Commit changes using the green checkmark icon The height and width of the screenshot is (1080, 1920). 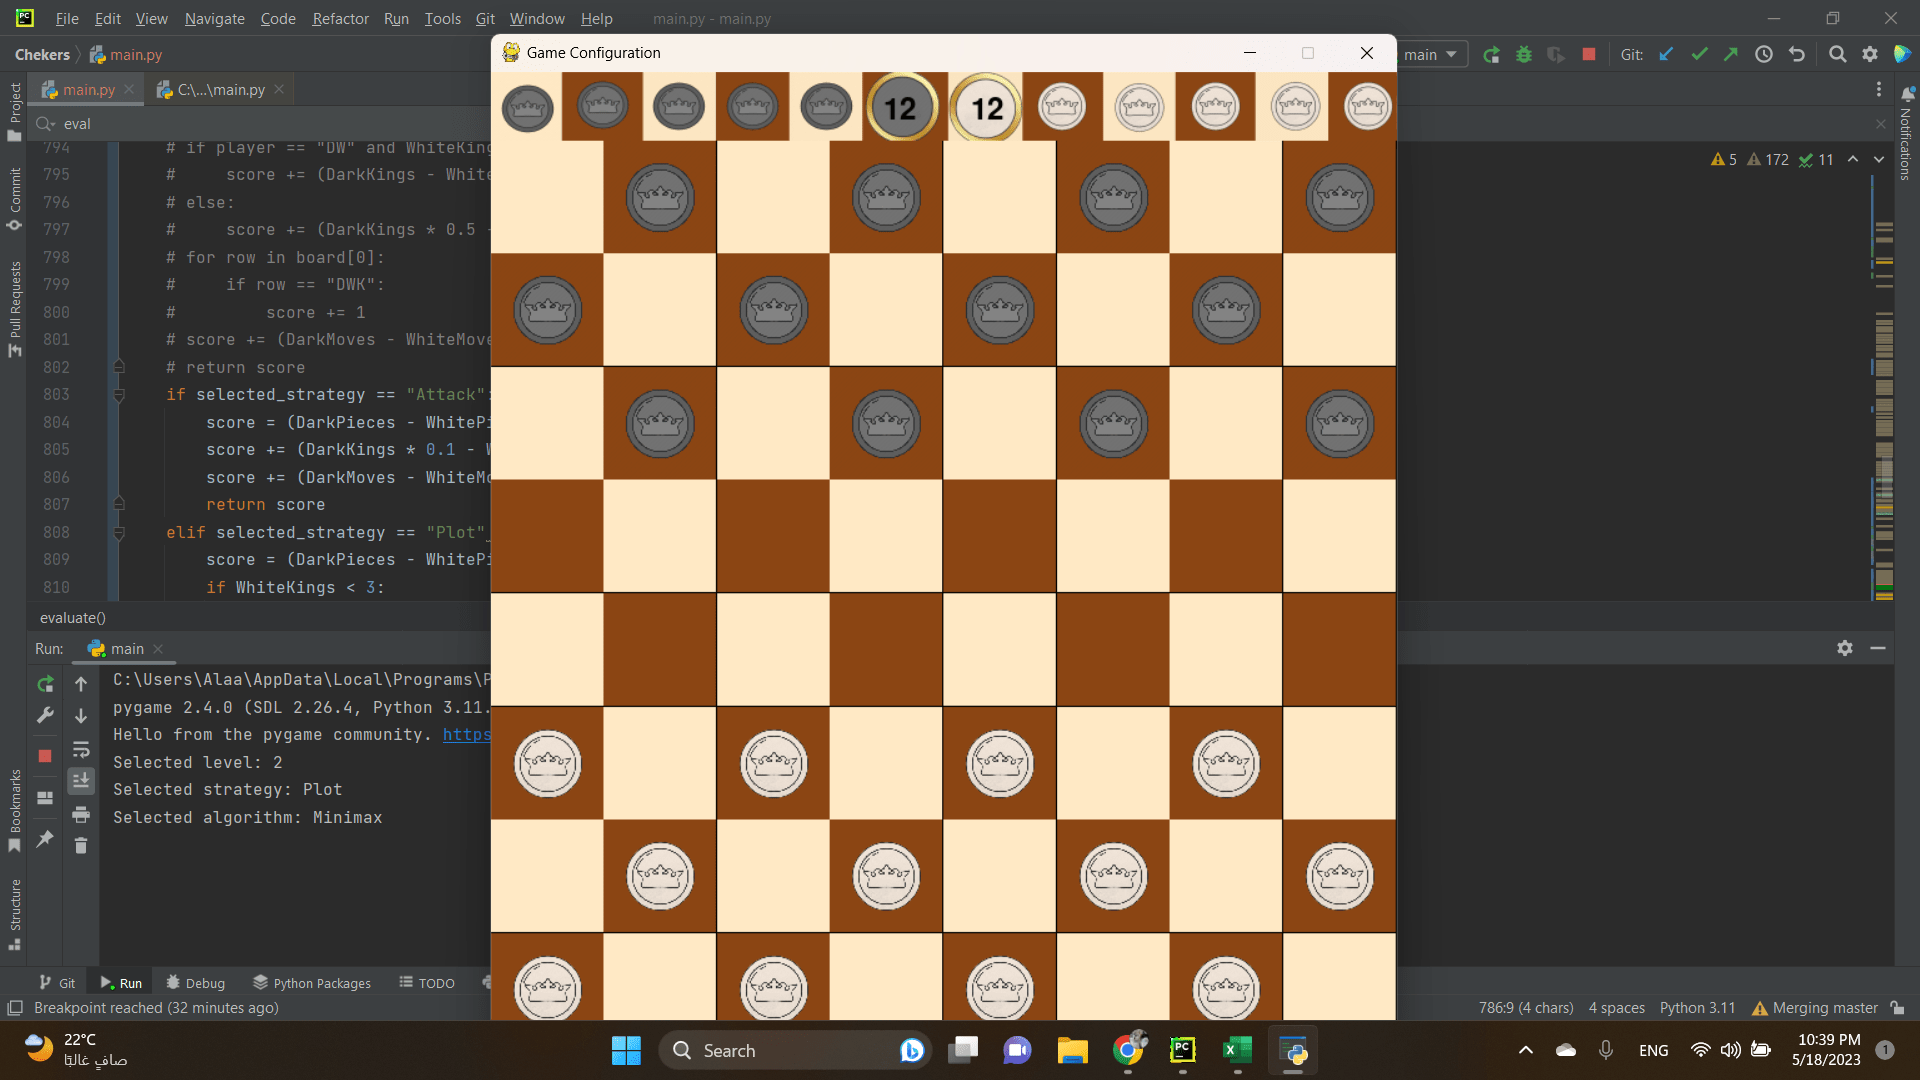click(1699, 55)
